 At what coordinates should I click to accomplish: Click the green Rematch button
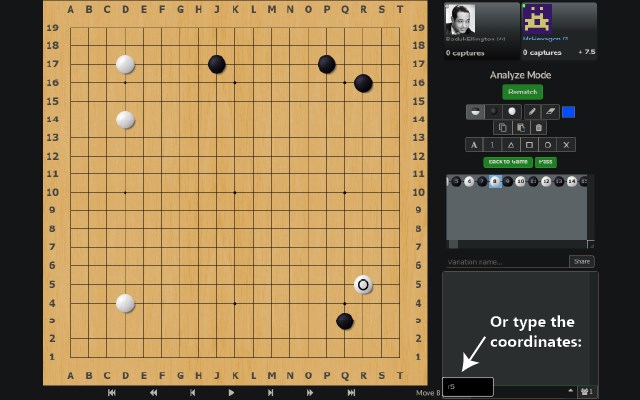[522, 92]
